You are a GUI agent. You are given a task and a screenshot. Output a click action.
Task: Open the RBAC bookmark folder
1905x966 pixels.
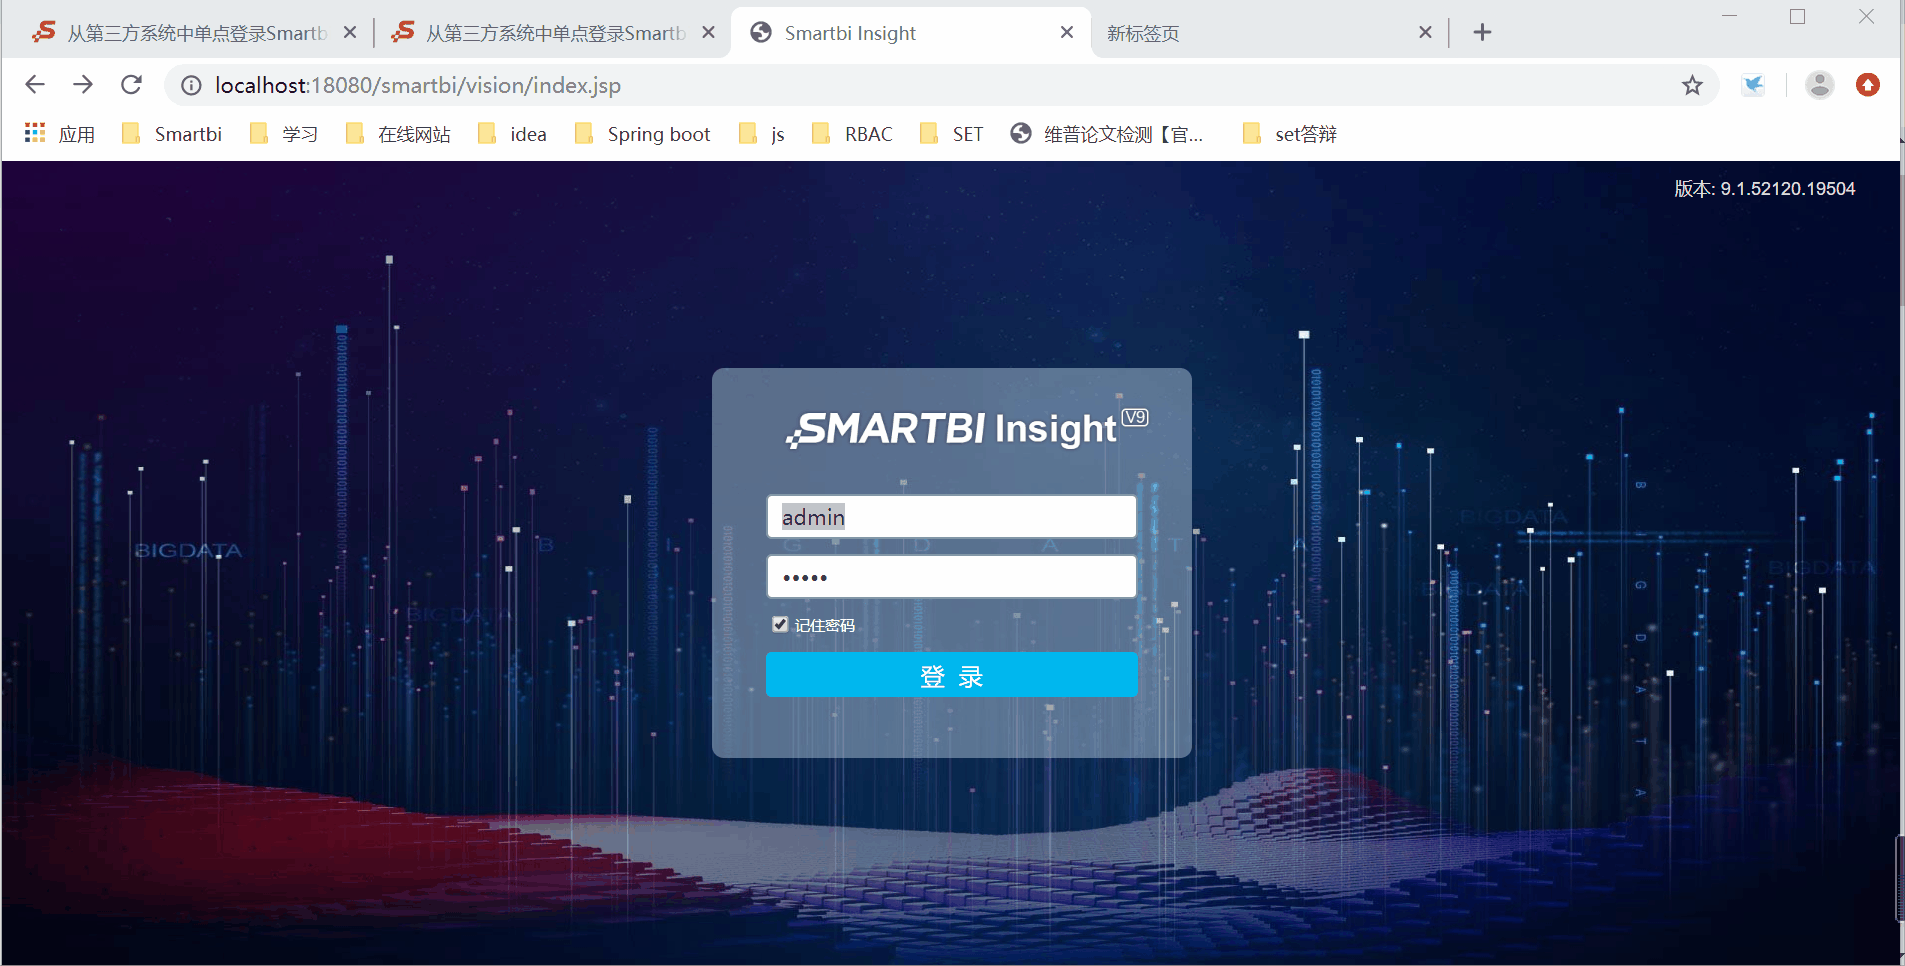point(852,134)
